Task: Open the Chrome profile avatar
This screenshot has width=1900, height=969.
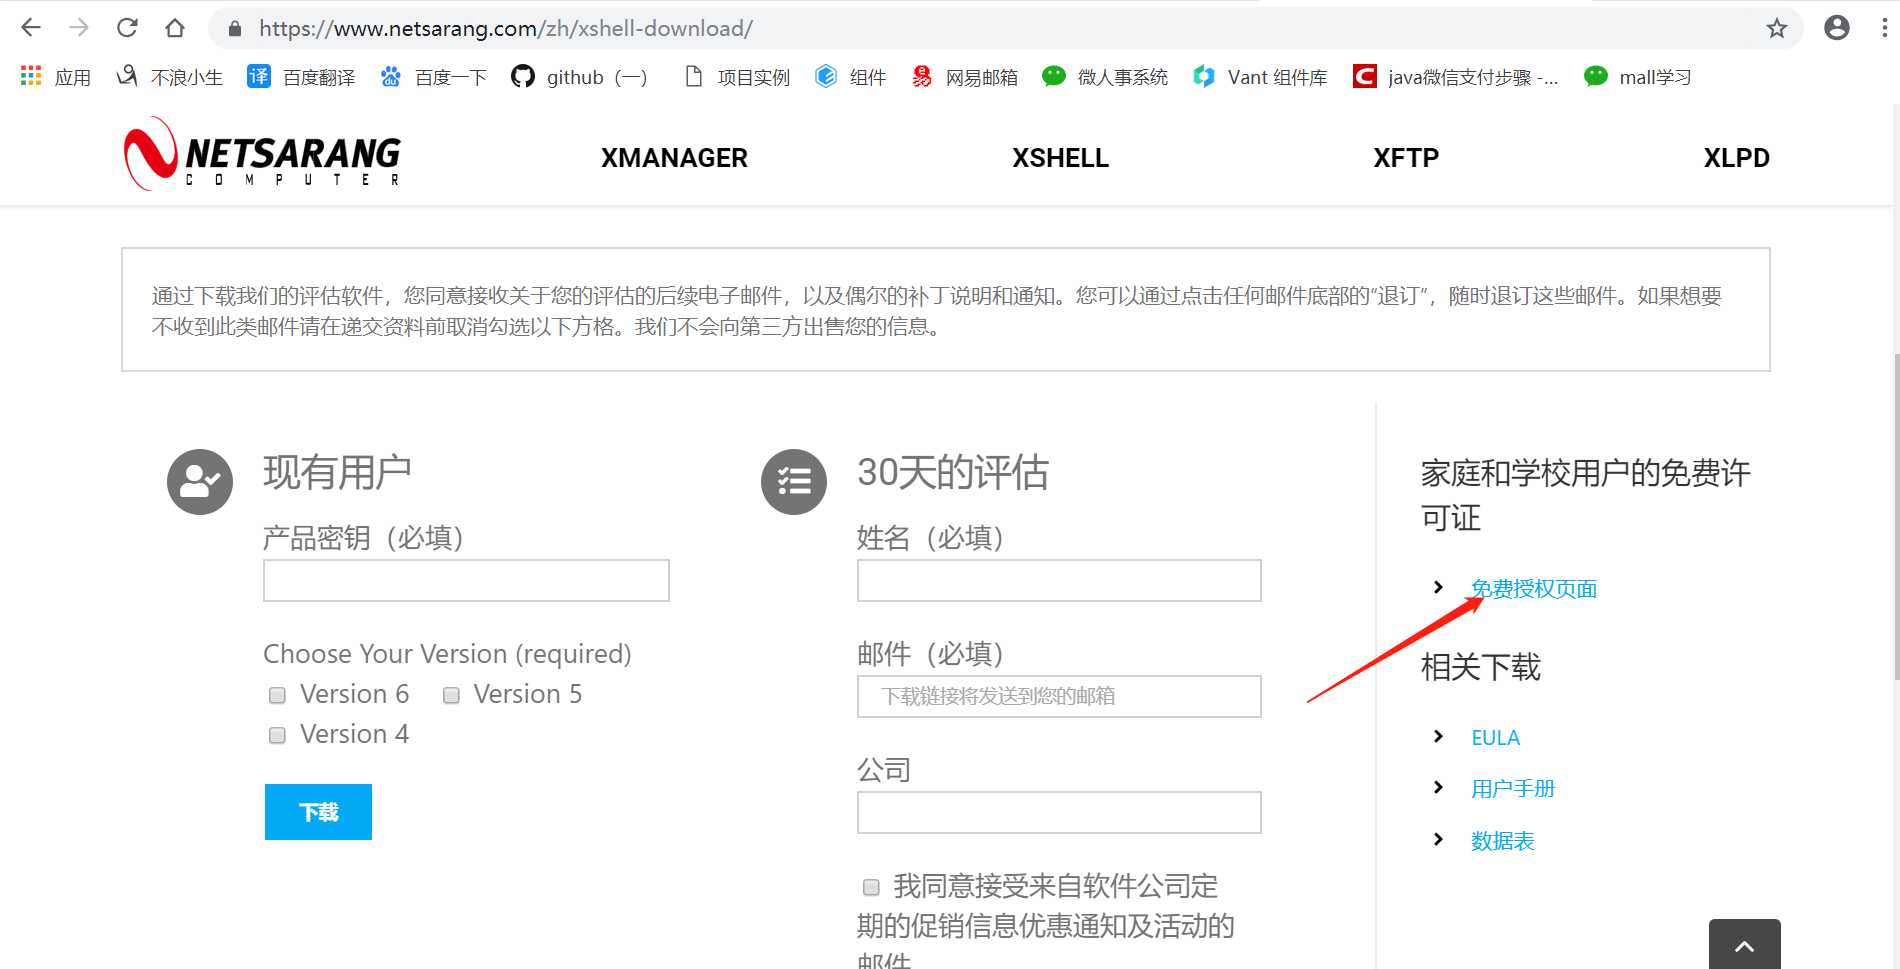Action: [x=1836, y=28]
